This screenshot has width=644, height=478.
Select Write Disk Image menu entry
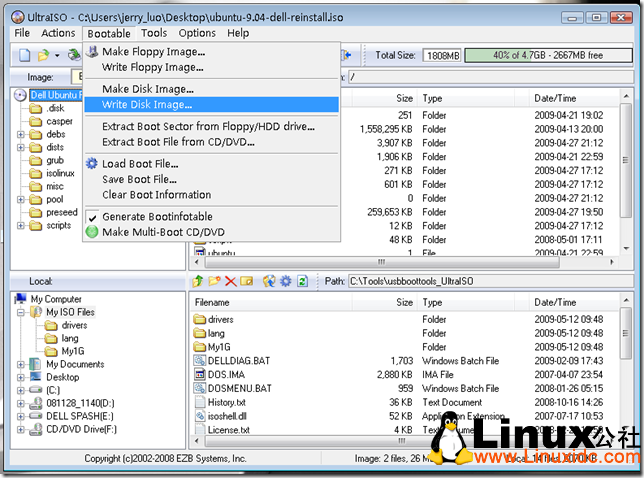[x=147, y=104]
